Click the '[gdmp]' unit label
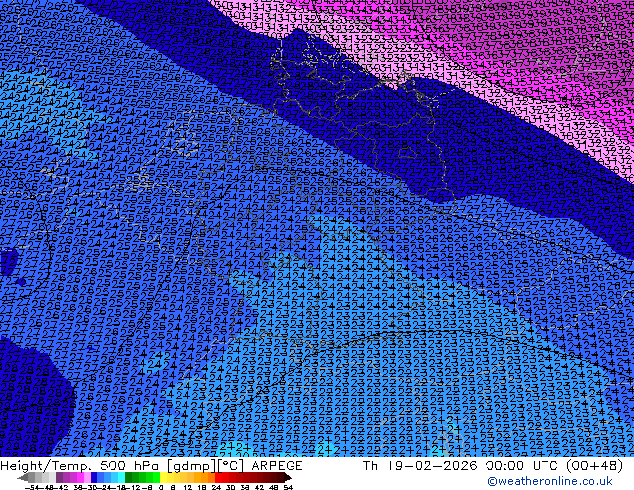 coord(189,466)
